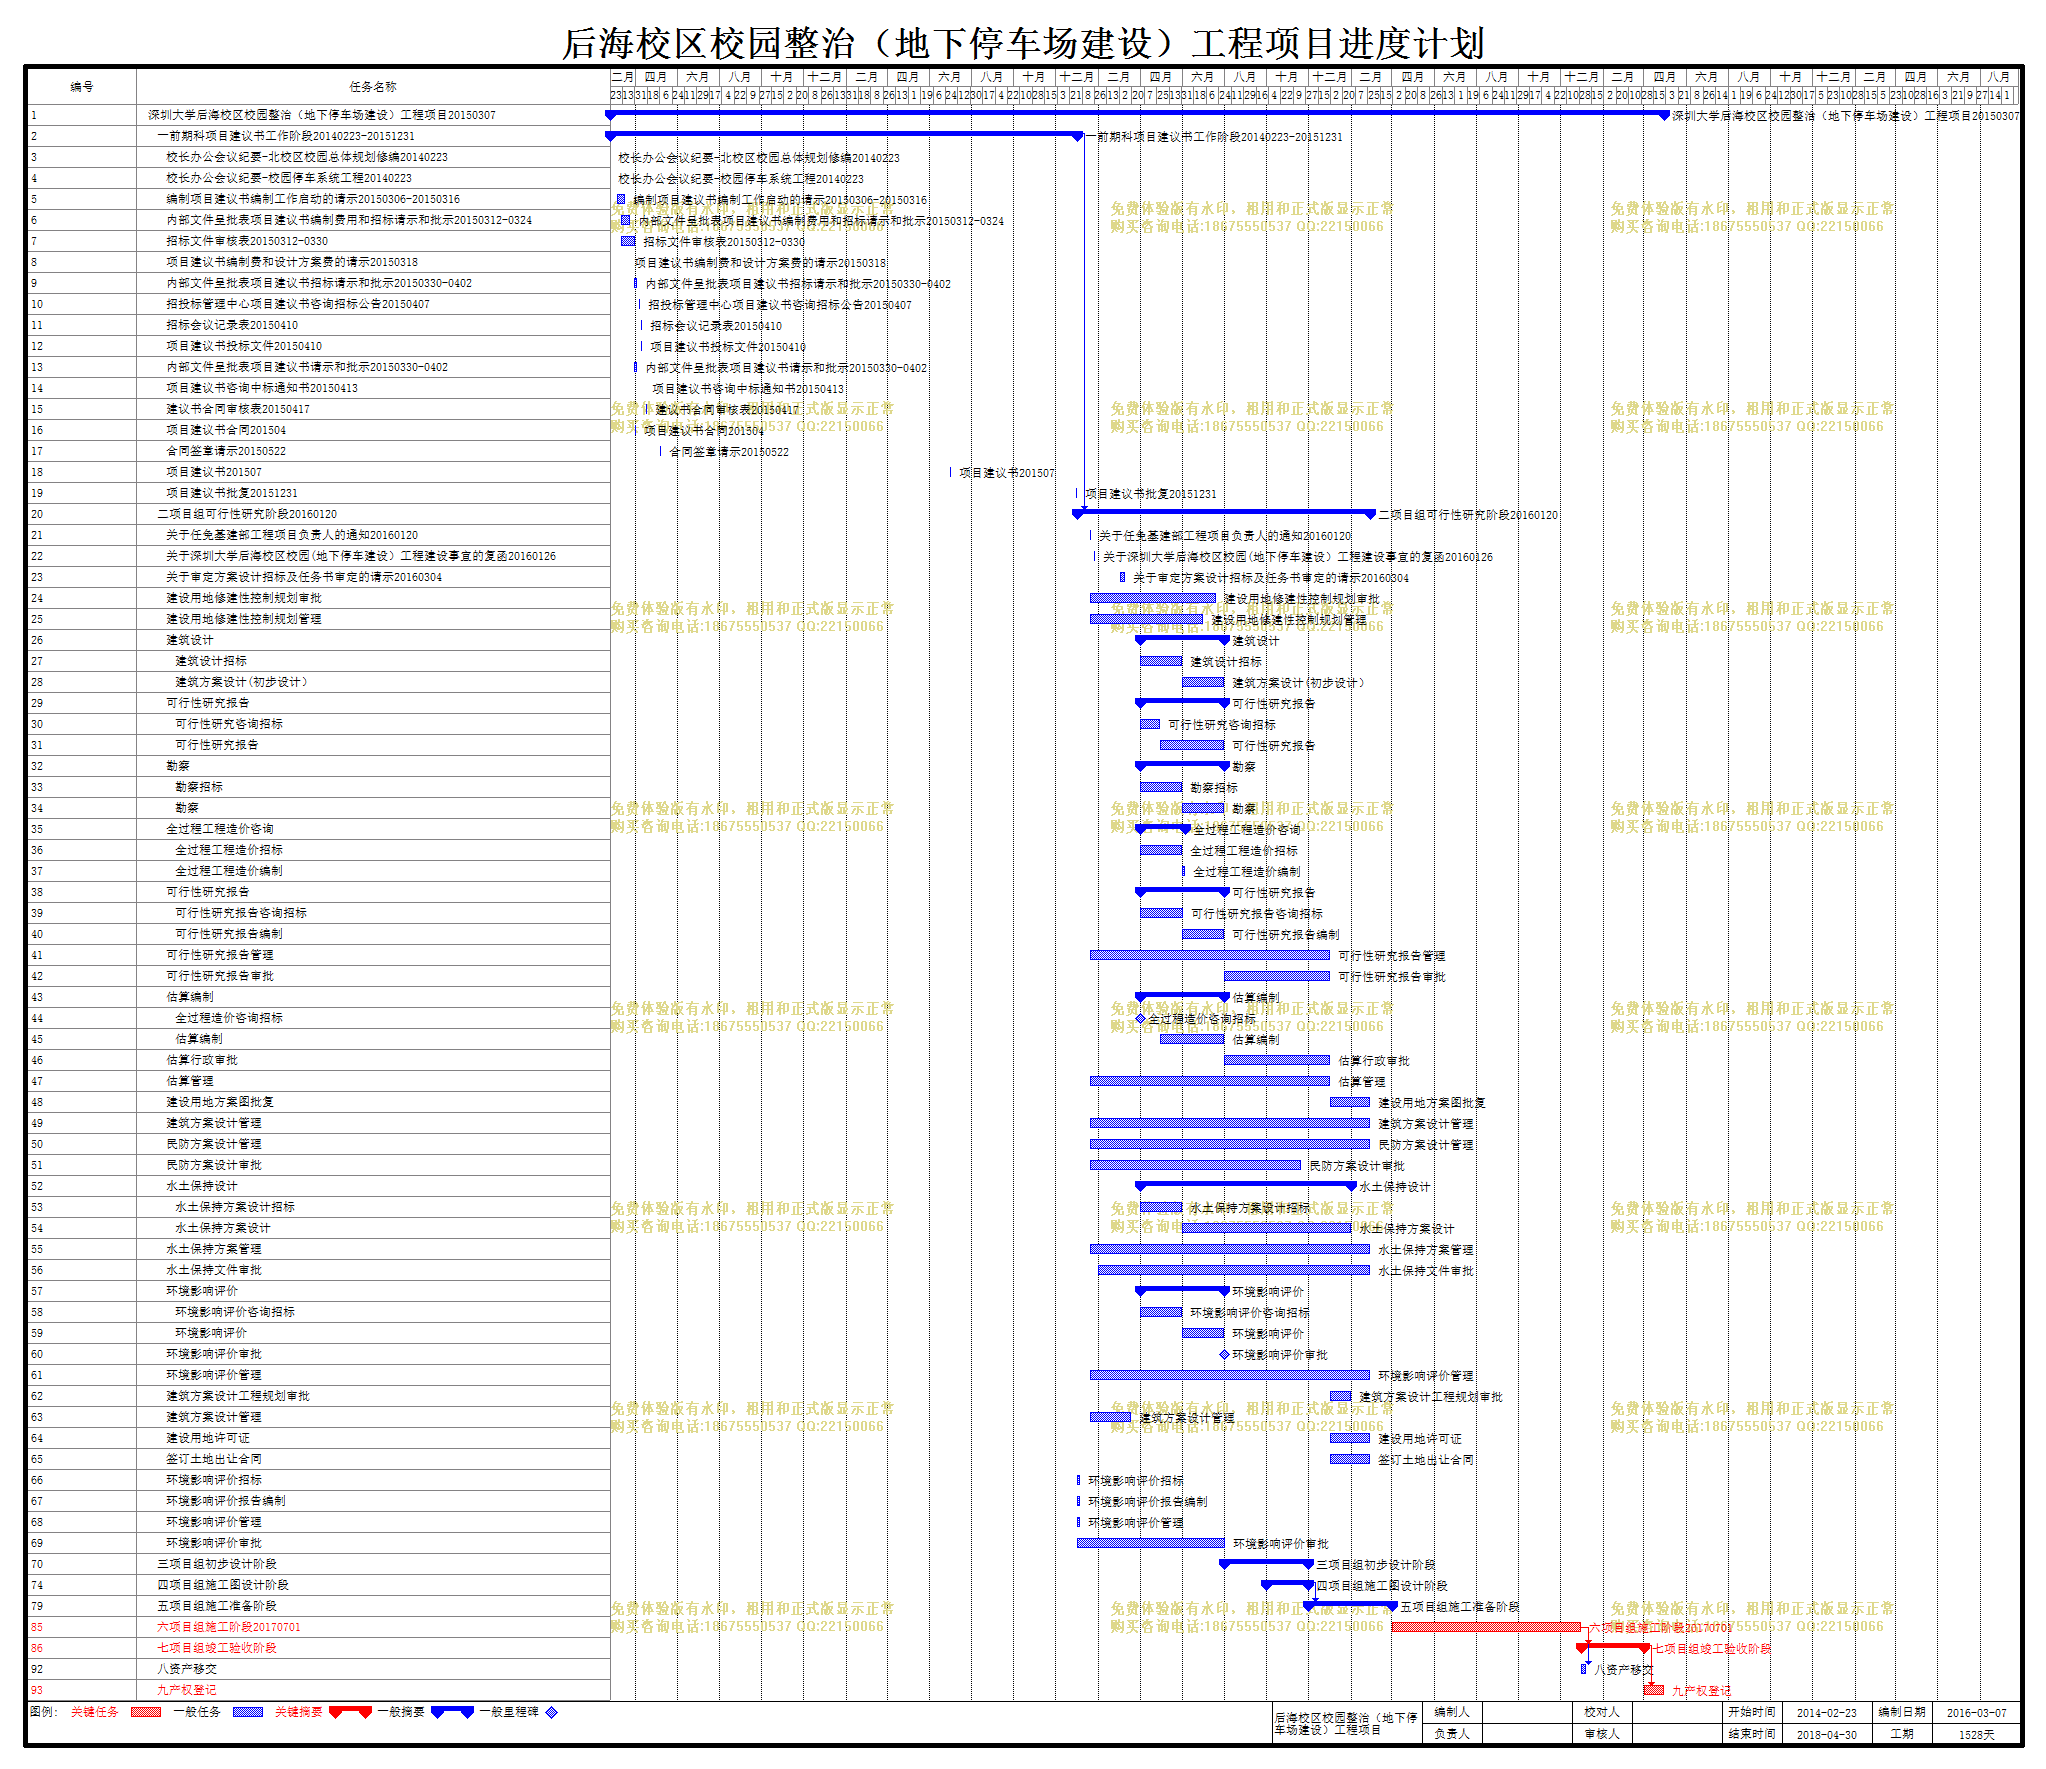This screenshot has width=2046, height=1769.
Task: Click the milestone diamond beside 环境影响评价审批 in chart
Action: point(1224,1355)
